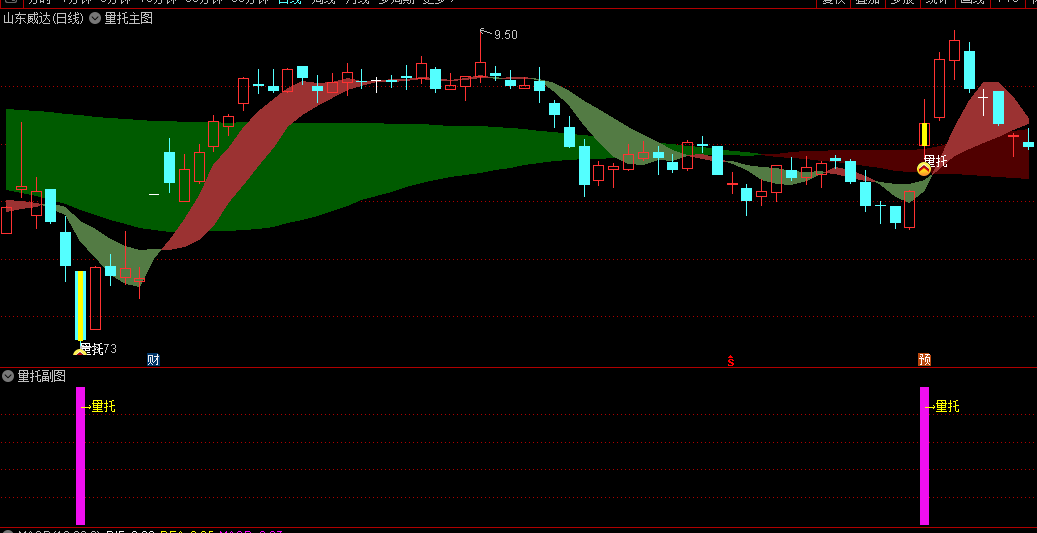The height and width of the screenshot is (533, 1037).
Task: Click the 里托主图 indicator name
Action: [129, 19]
